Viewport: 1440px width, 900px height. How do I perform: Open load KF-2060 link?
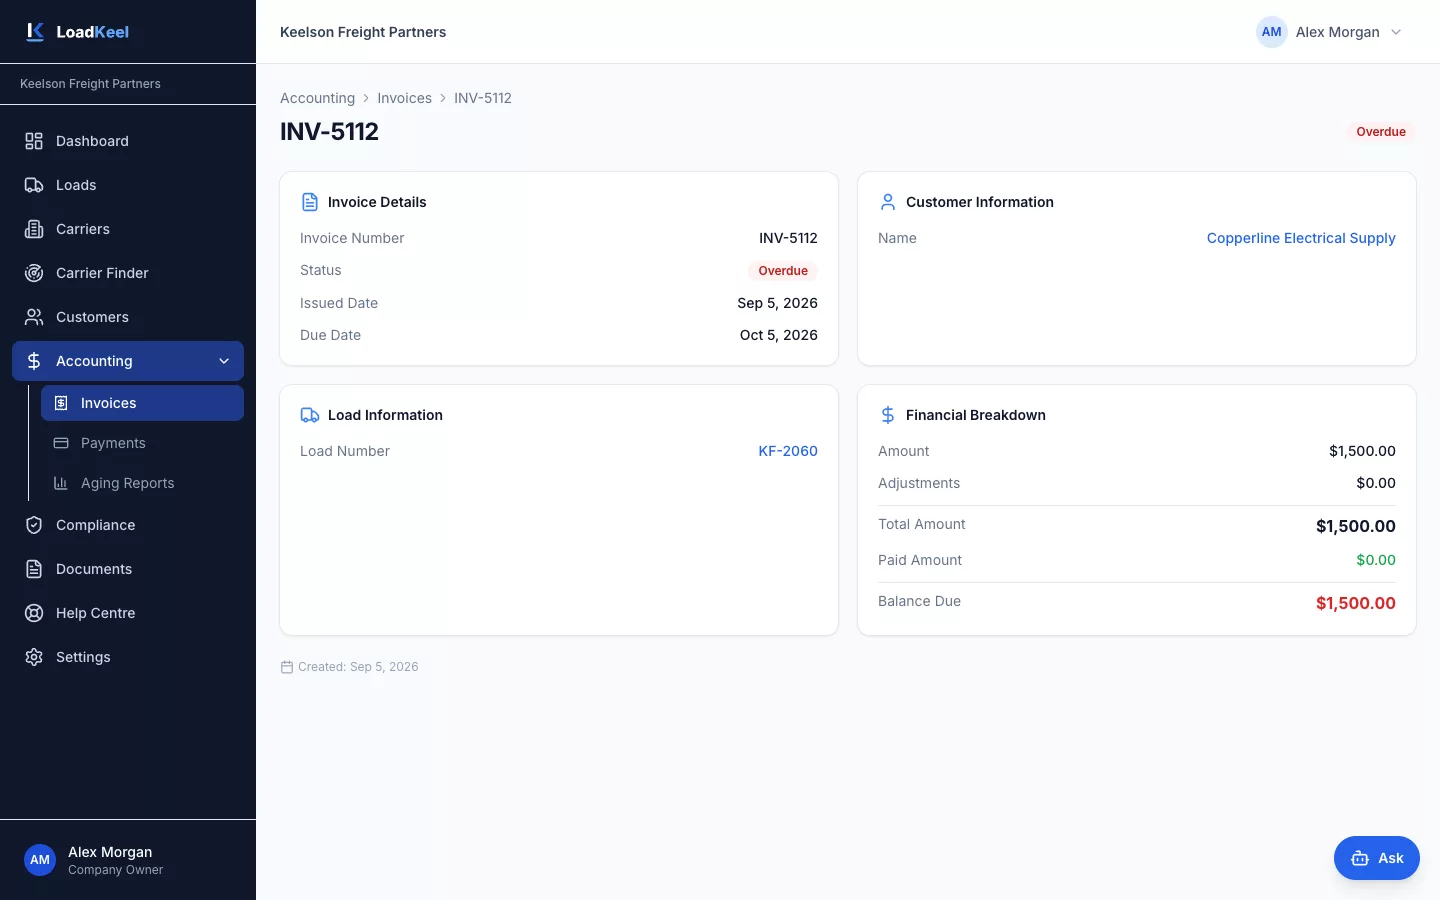(x=788, y=451)
